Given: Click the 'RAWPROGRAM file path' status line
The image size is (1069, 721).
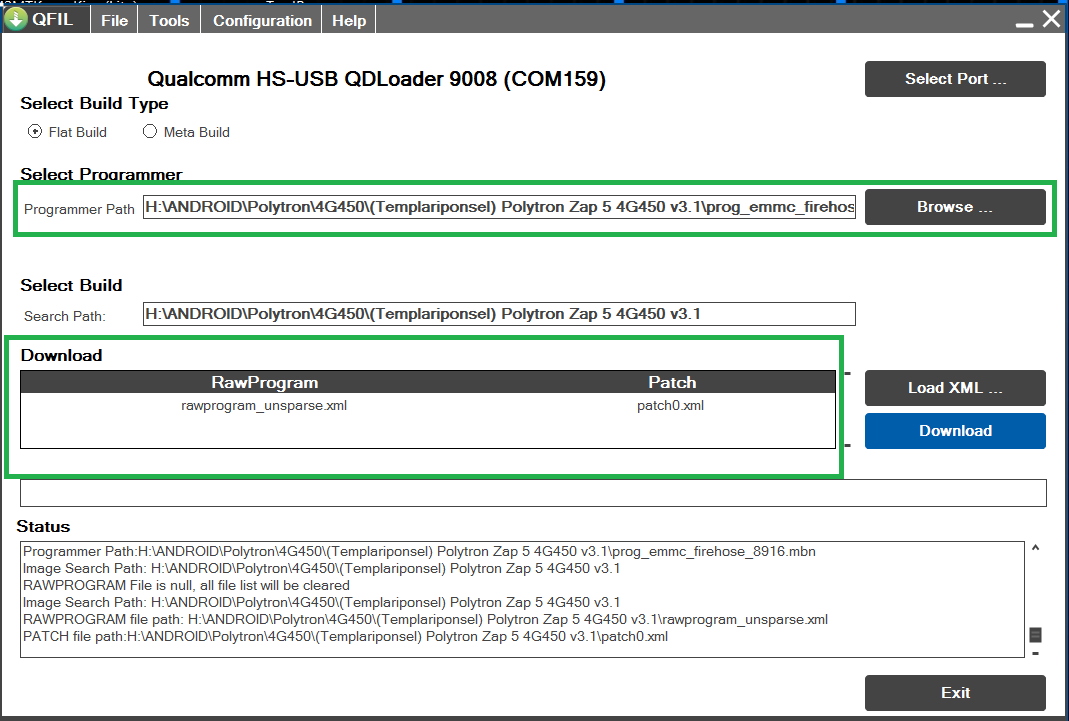Looking at the screenshot, I should coord(425,619).
